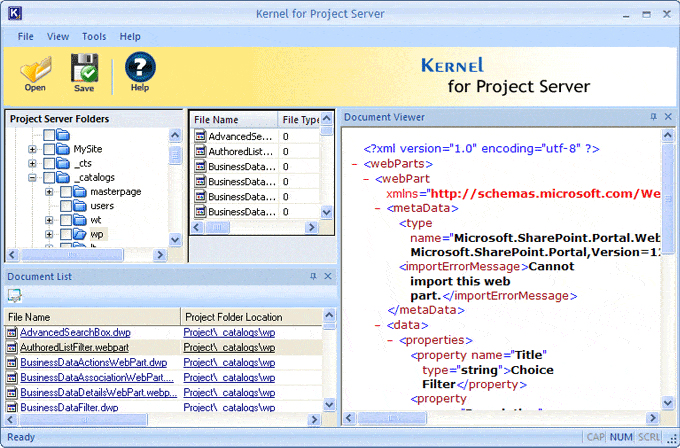The width and height of the screenshot is (680, 448).
Task: Click File Type column header in file list
Action: point(300,120)
